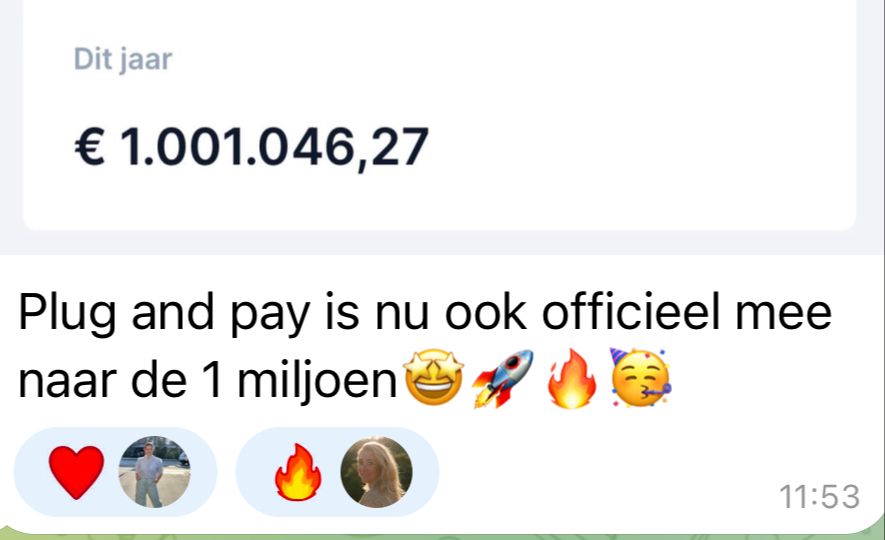The height and width of the screenshot is (540, 885).
Task: Click the rocket emoji in the message
Action: tap(502, 378)
